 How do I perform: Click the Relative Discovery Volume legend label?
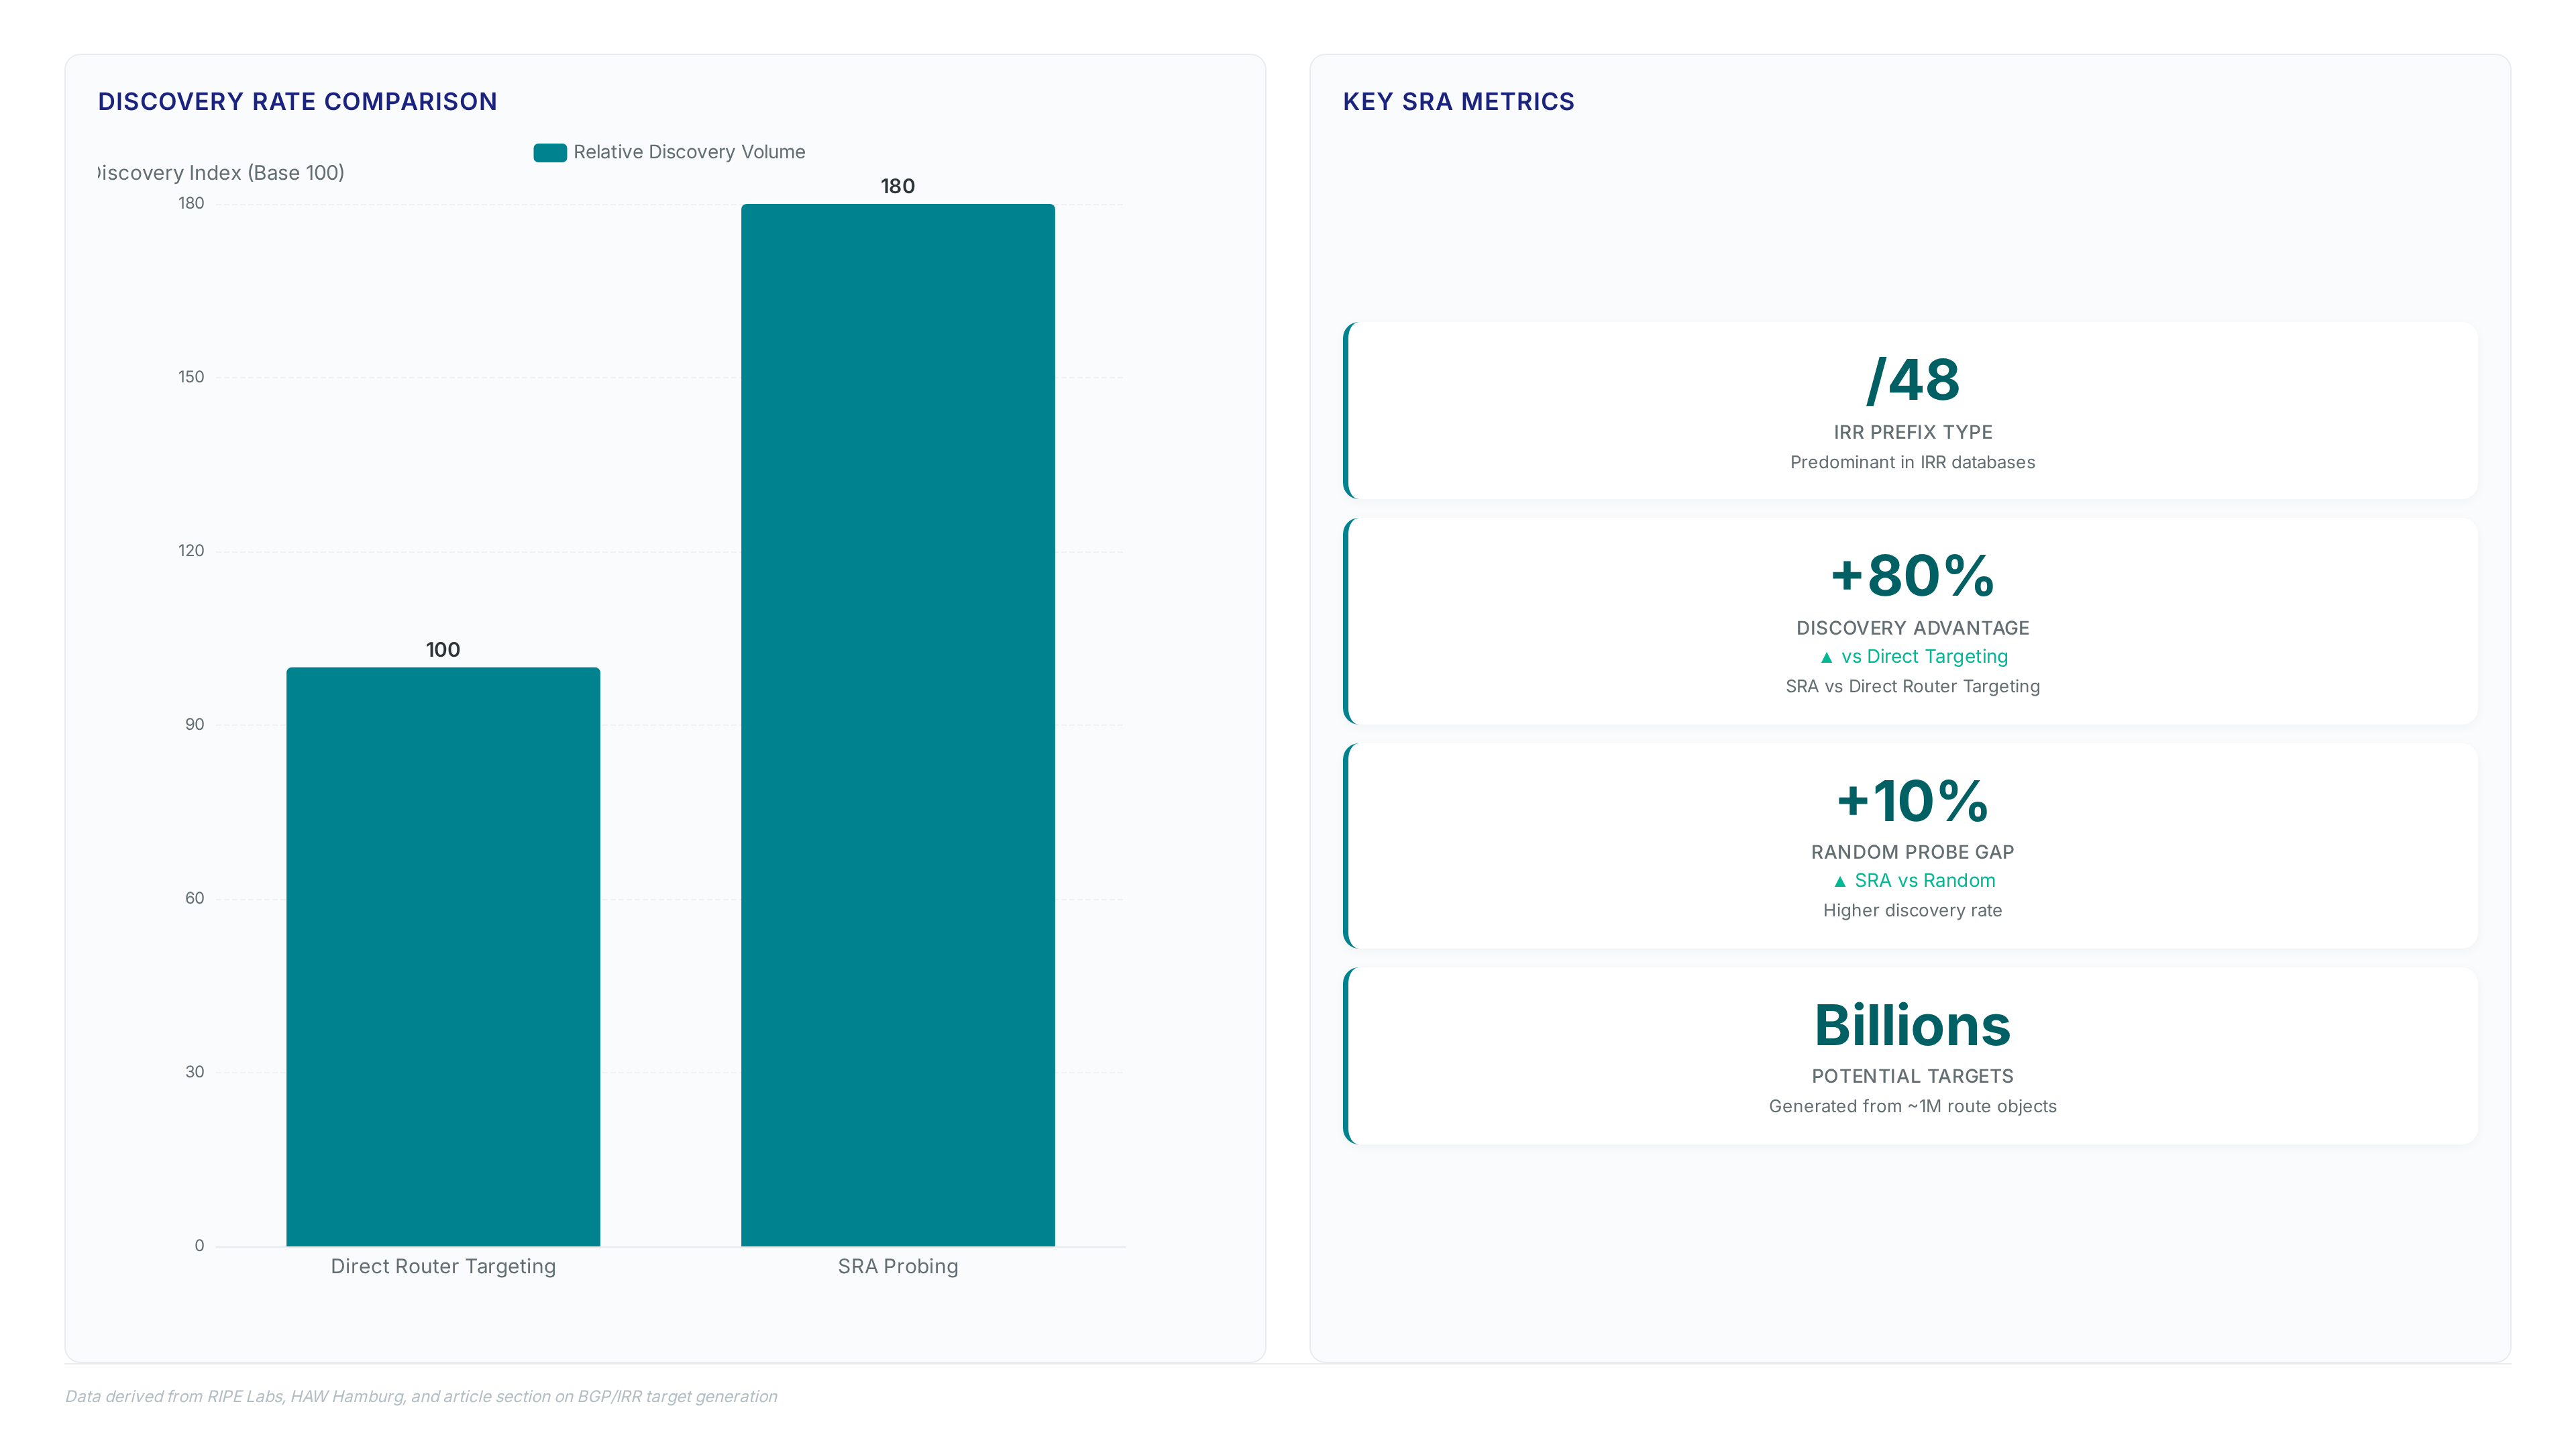coord(689,152)
